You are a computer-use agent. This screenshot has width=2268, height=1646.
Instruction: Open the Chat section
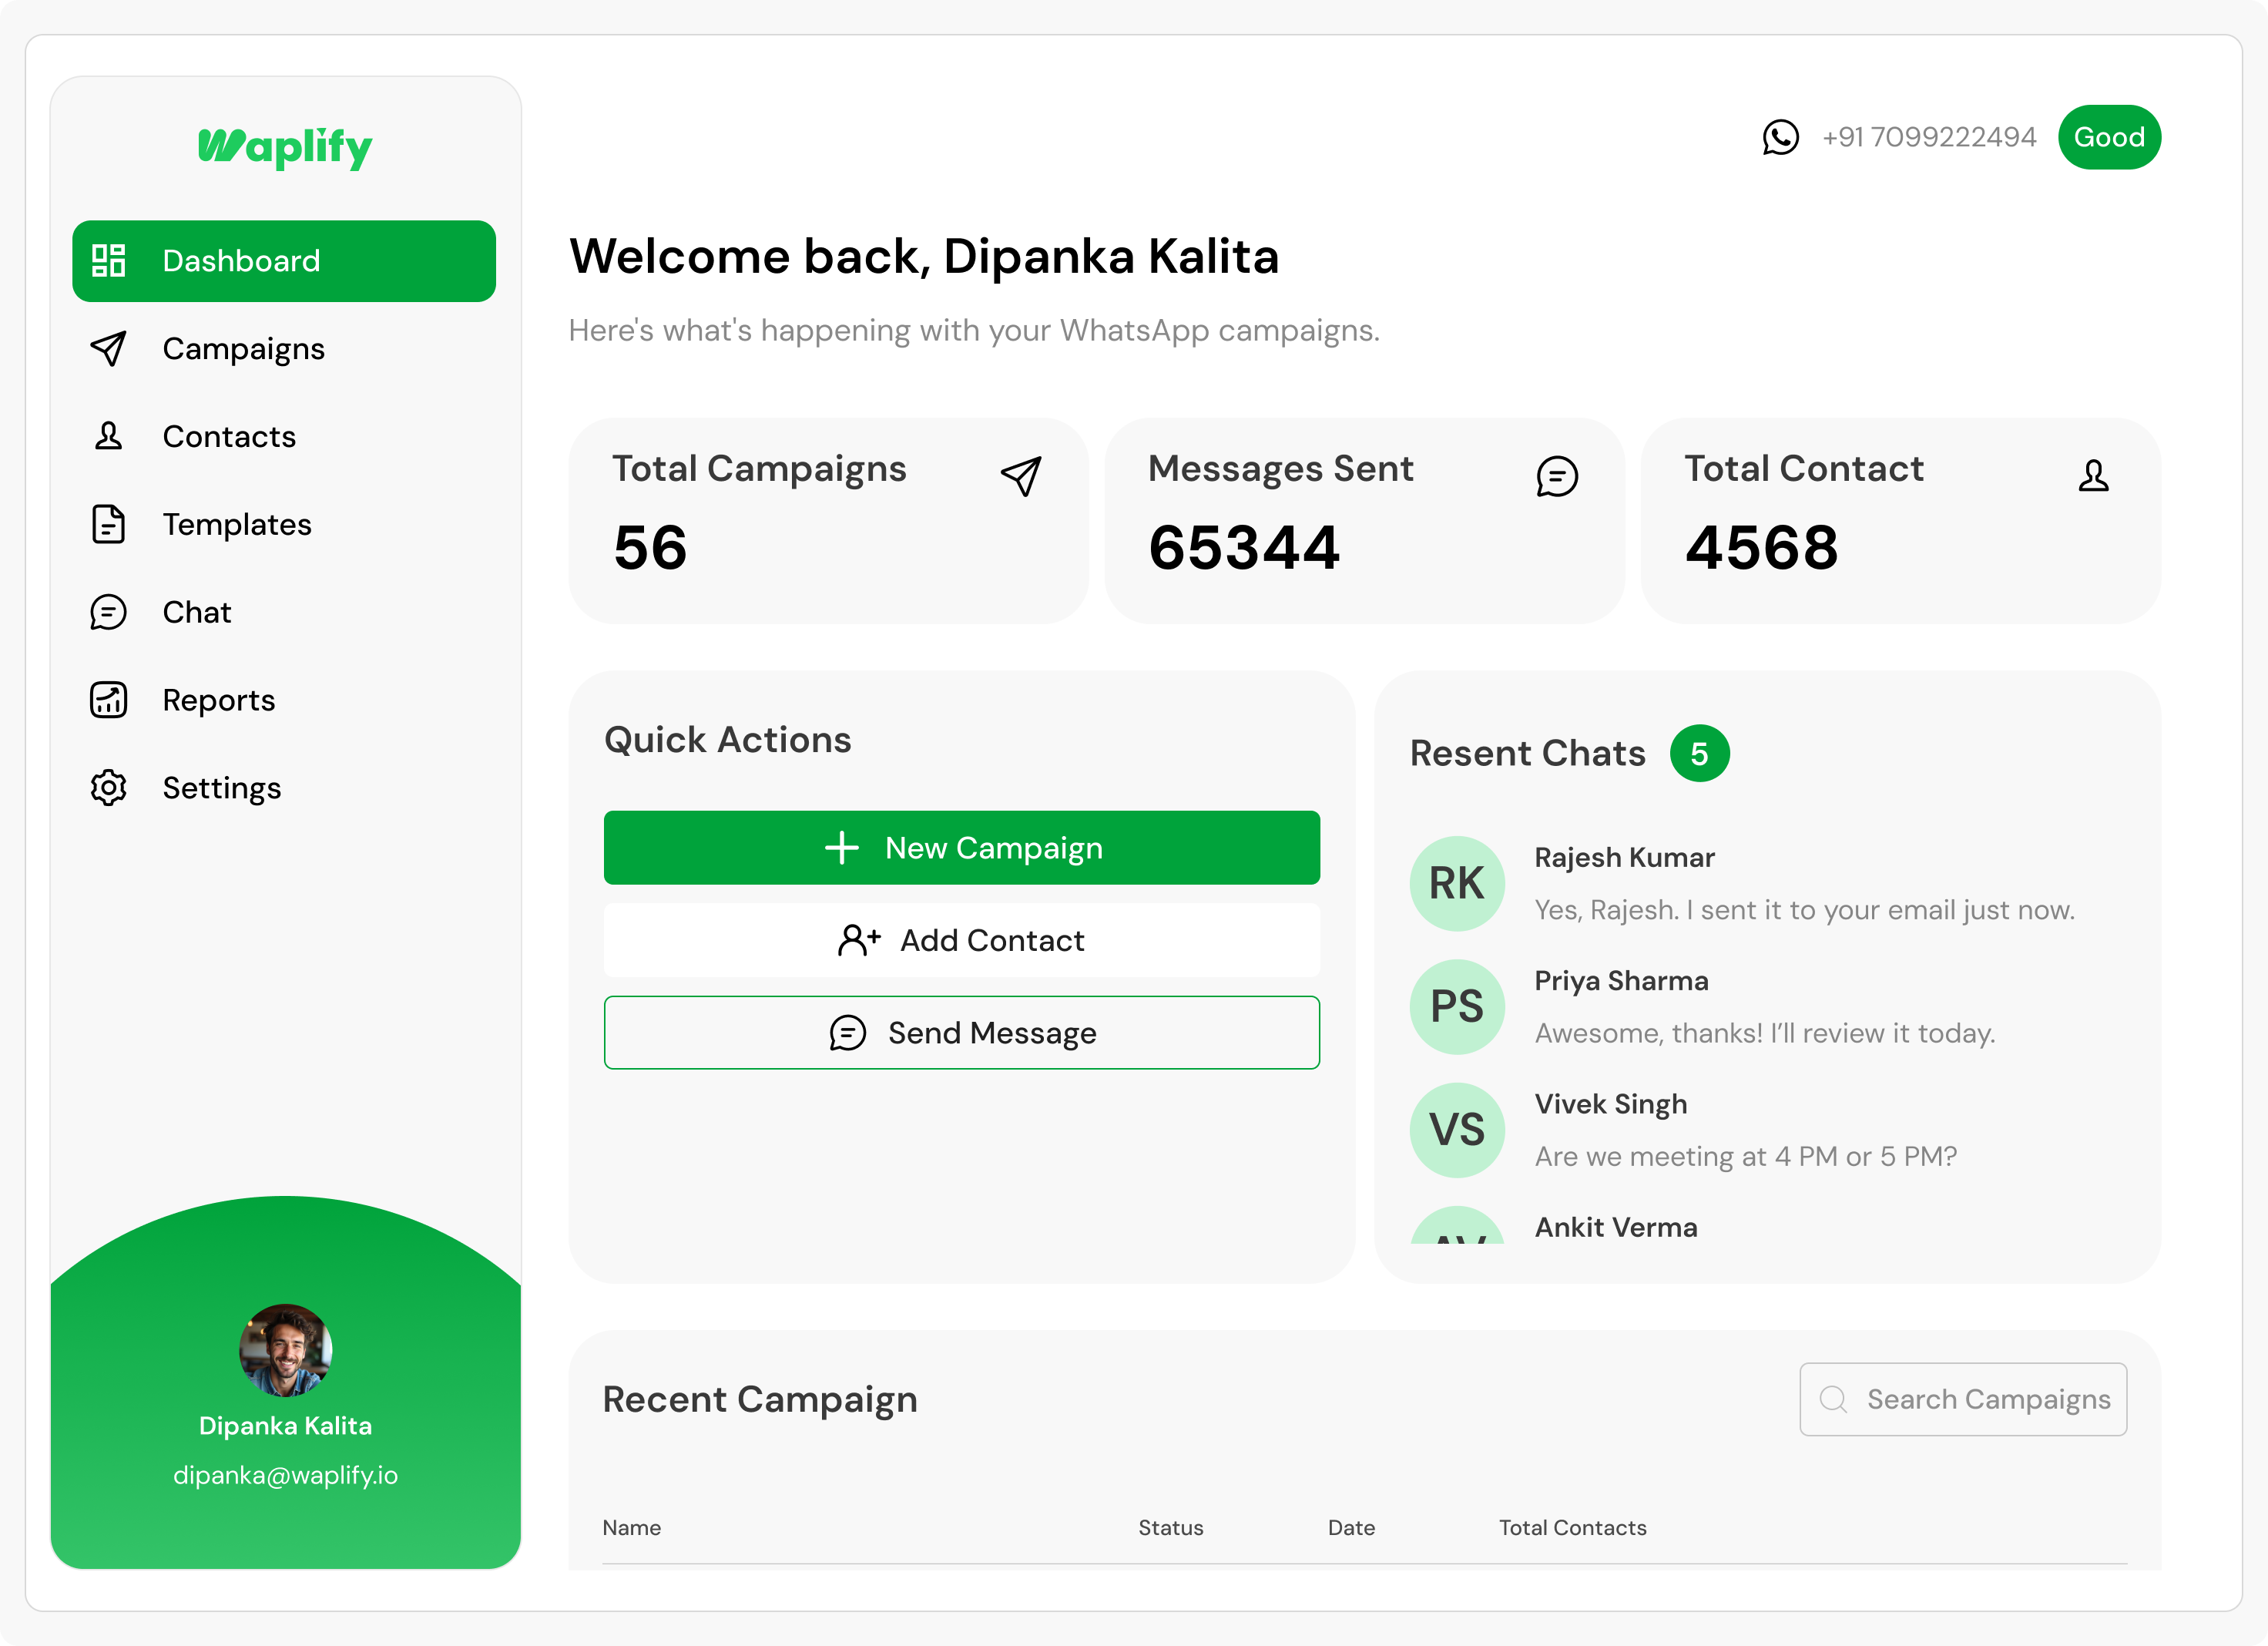[x=196, y=612]
